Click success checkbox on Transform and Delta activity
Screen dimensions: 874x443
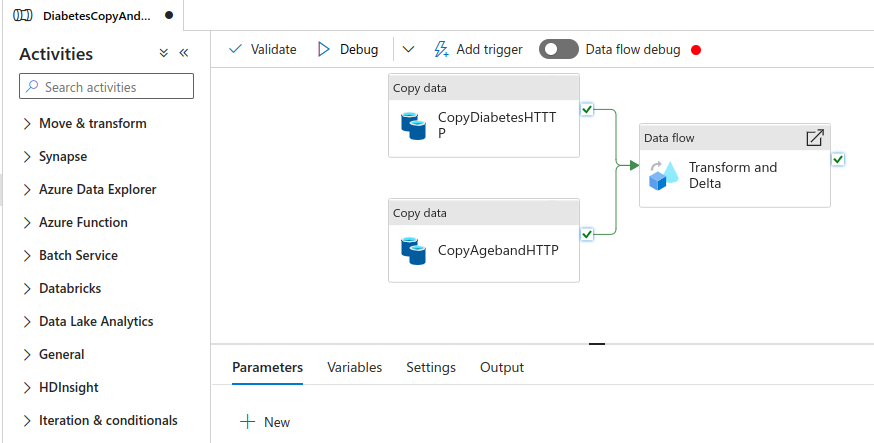[838, 160]
